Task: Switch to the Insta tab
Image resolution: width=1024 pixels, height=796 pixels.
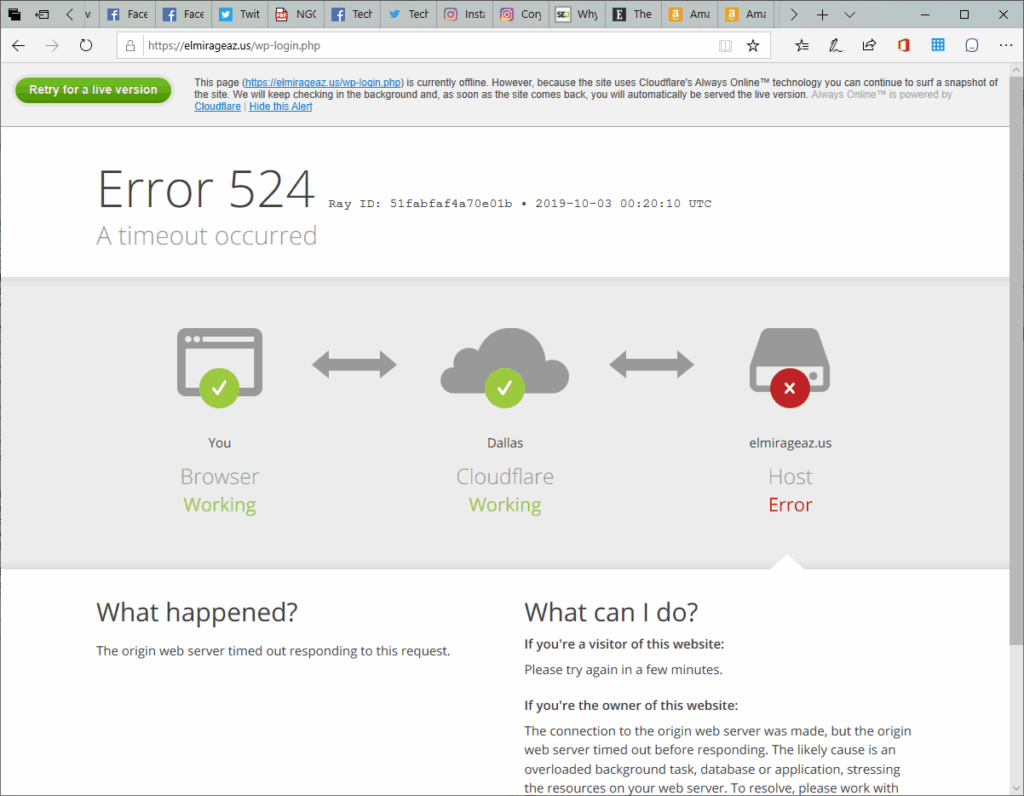Action: tap(464, 14)
